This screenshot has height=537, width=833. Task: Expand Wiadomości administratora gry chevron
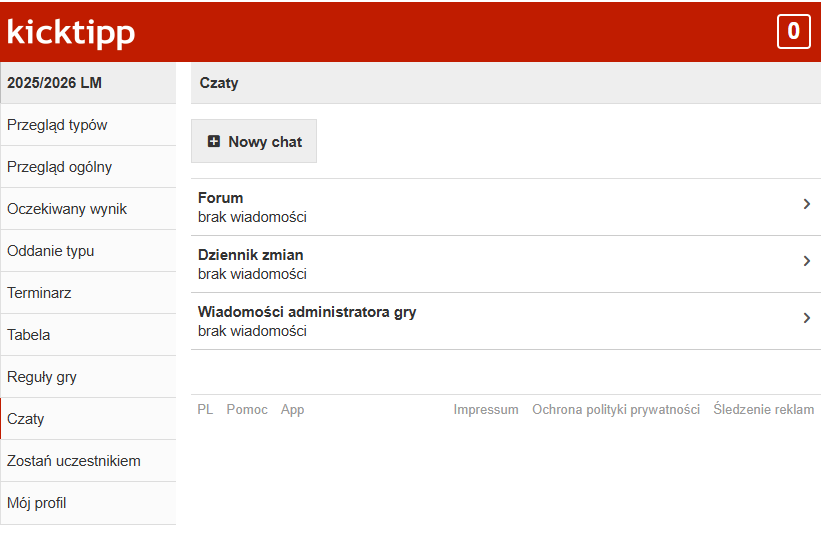pos(806,318)
